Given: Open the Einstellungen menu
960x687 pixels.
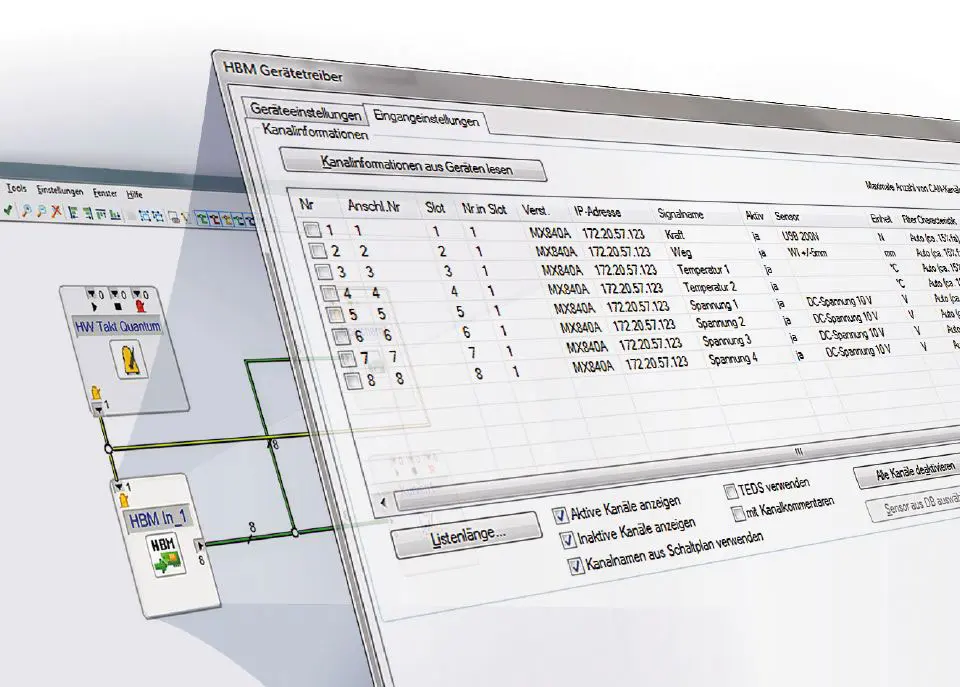Looking at the screenshot, I should point(59,191).
